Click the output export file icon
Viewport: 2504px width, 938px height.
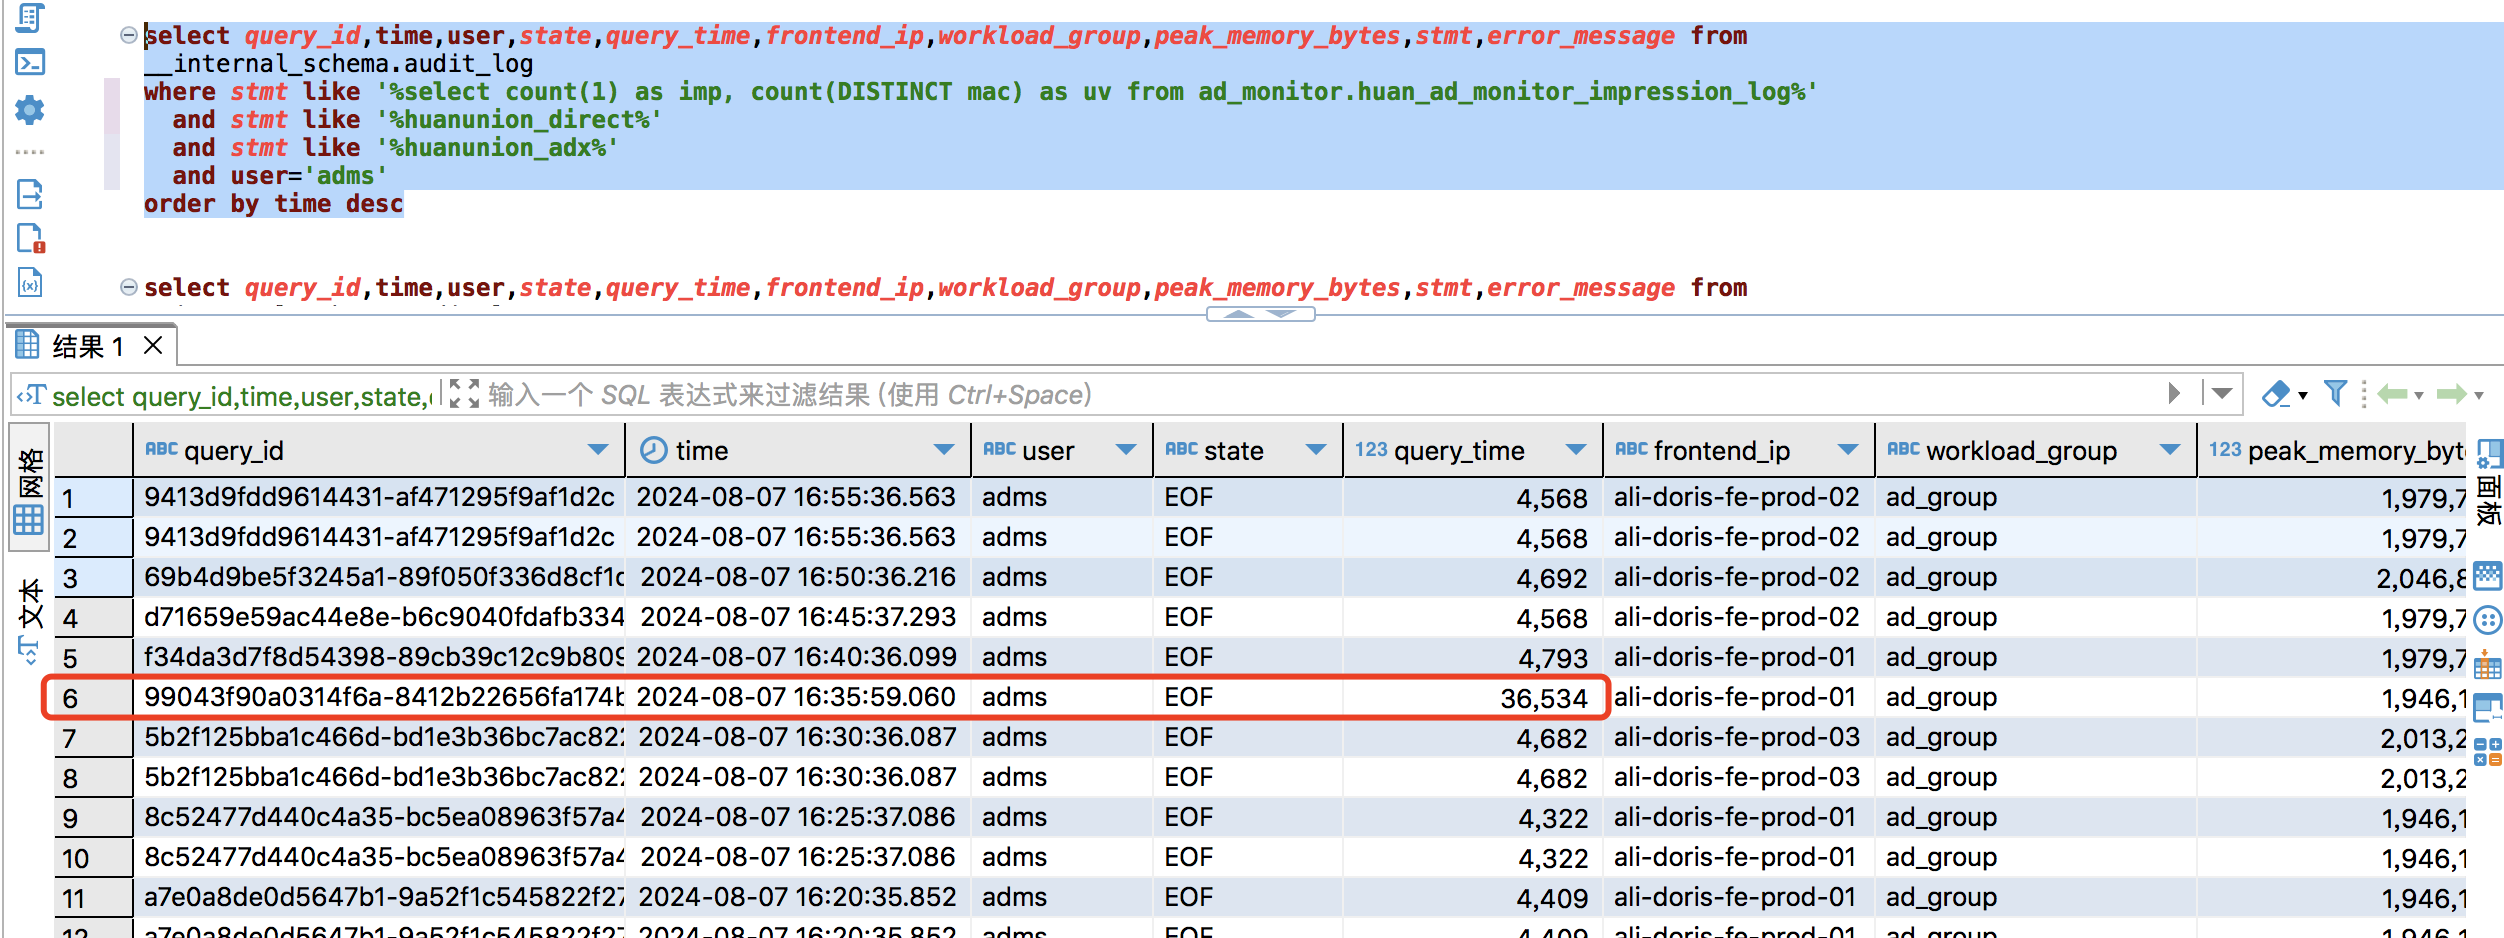tap(30, 193)
